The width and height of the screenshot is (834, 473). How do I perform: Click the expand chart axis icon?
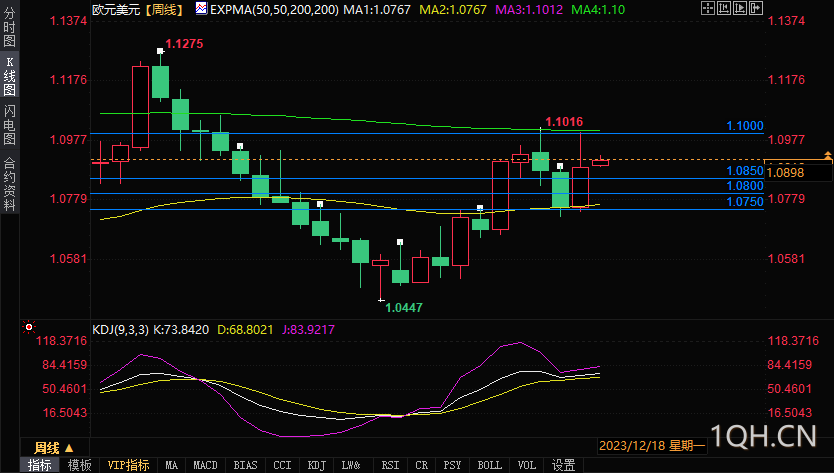[740, 8]
